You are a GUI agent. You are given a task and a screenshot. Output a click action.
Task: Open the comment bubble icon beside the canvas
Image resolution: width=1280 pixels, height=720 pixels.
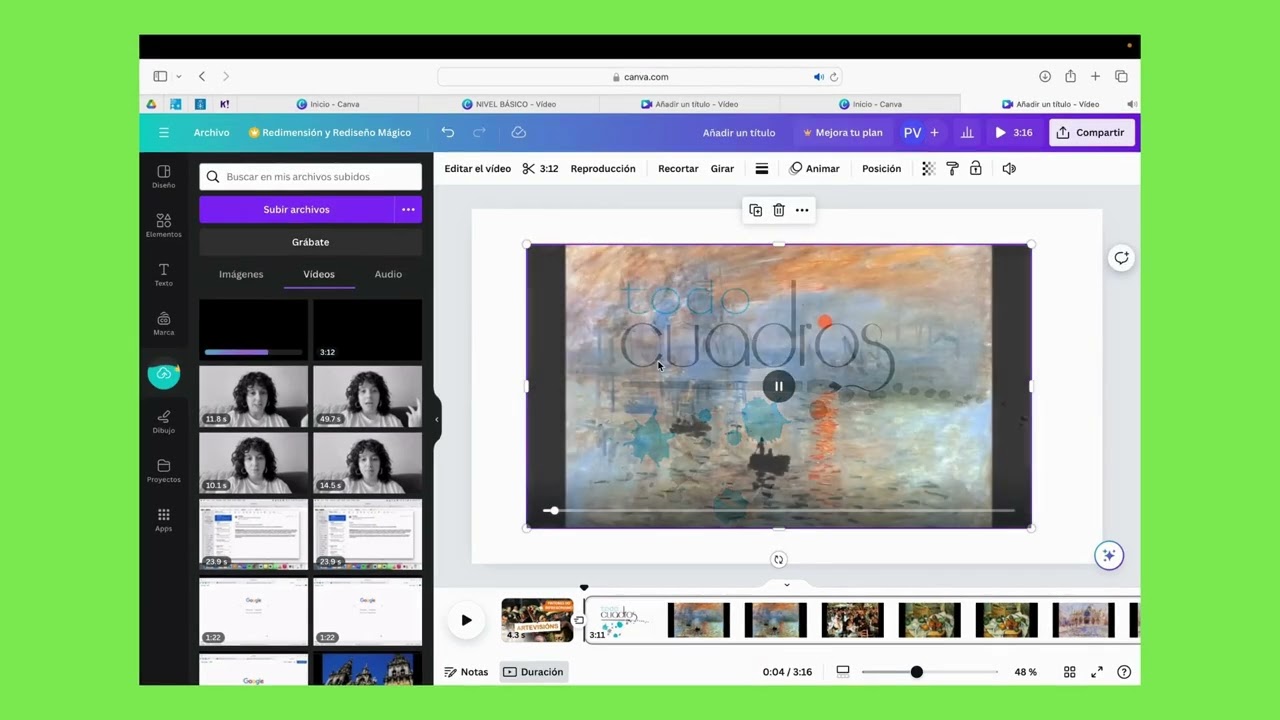[x=1121, y=258]
